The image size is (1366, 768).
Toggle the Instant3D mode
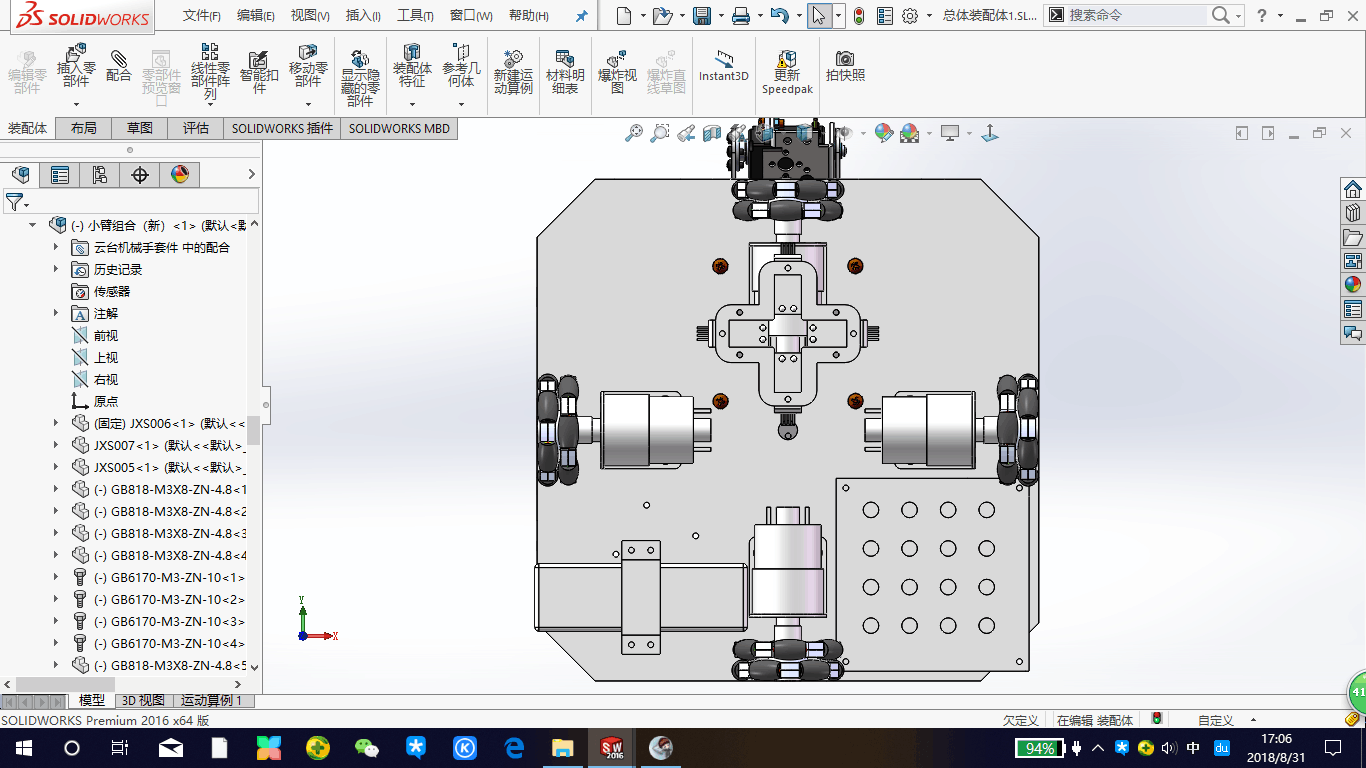(x=723, y=66)
